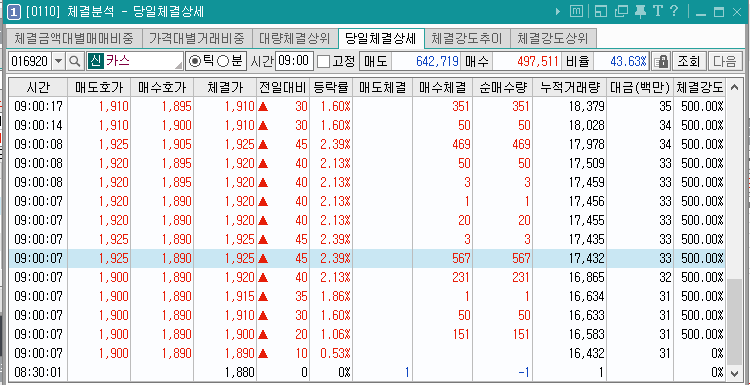The image size is (750, 385).
Task: Click the window layout icon in title bar
Action: click(x=601, y=12)
